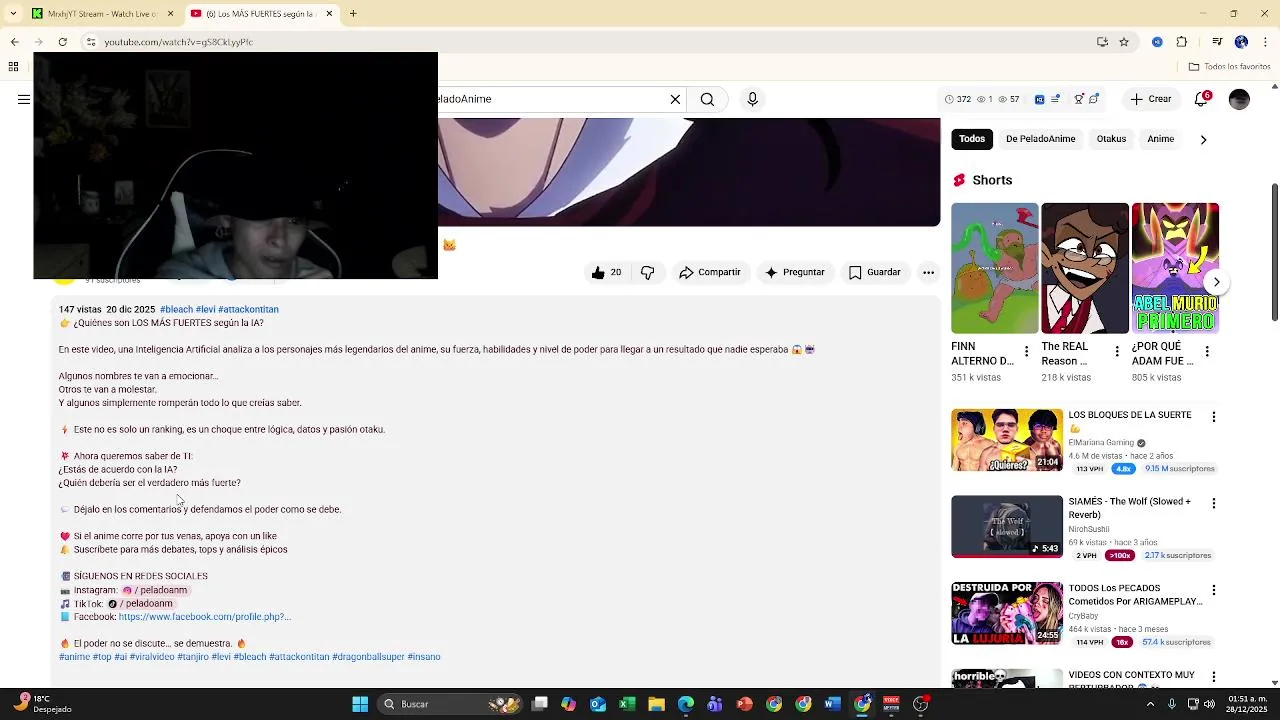Click the page vertical scrollbar thumb
1280x720 pixels.
tap(1274, 252)
